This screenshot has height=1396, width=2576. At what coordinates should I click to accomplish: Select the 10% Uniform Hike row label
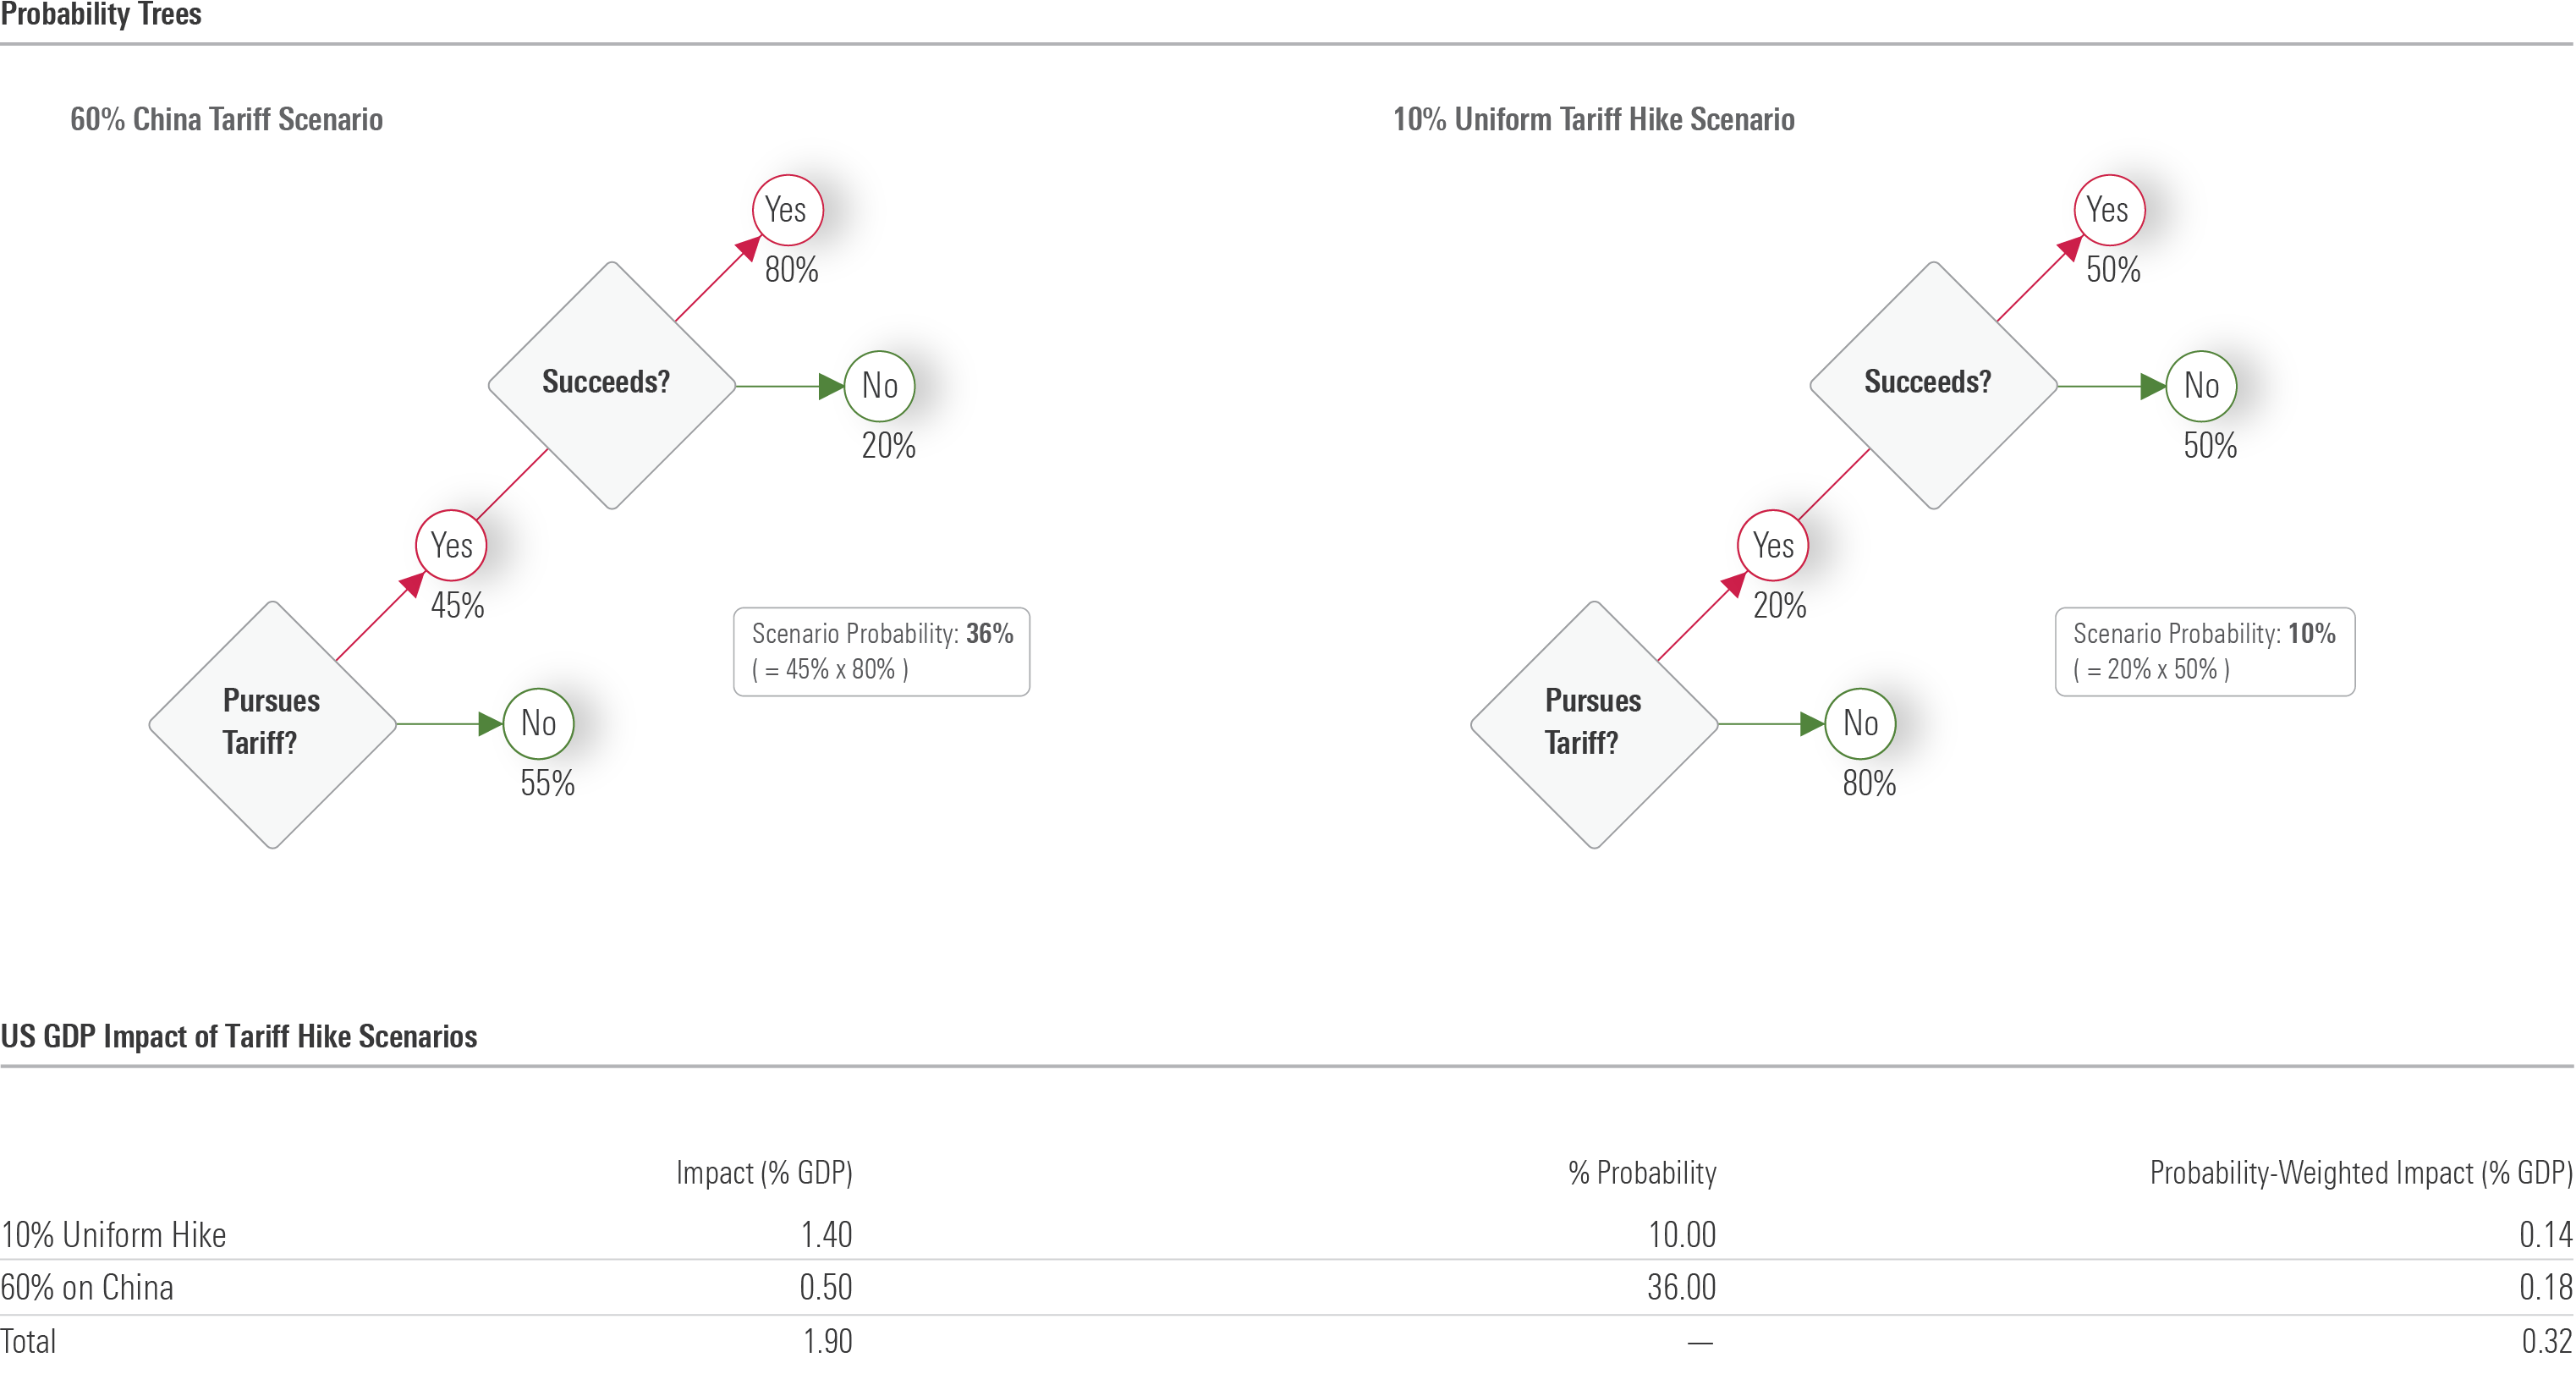pos(114,1235)
